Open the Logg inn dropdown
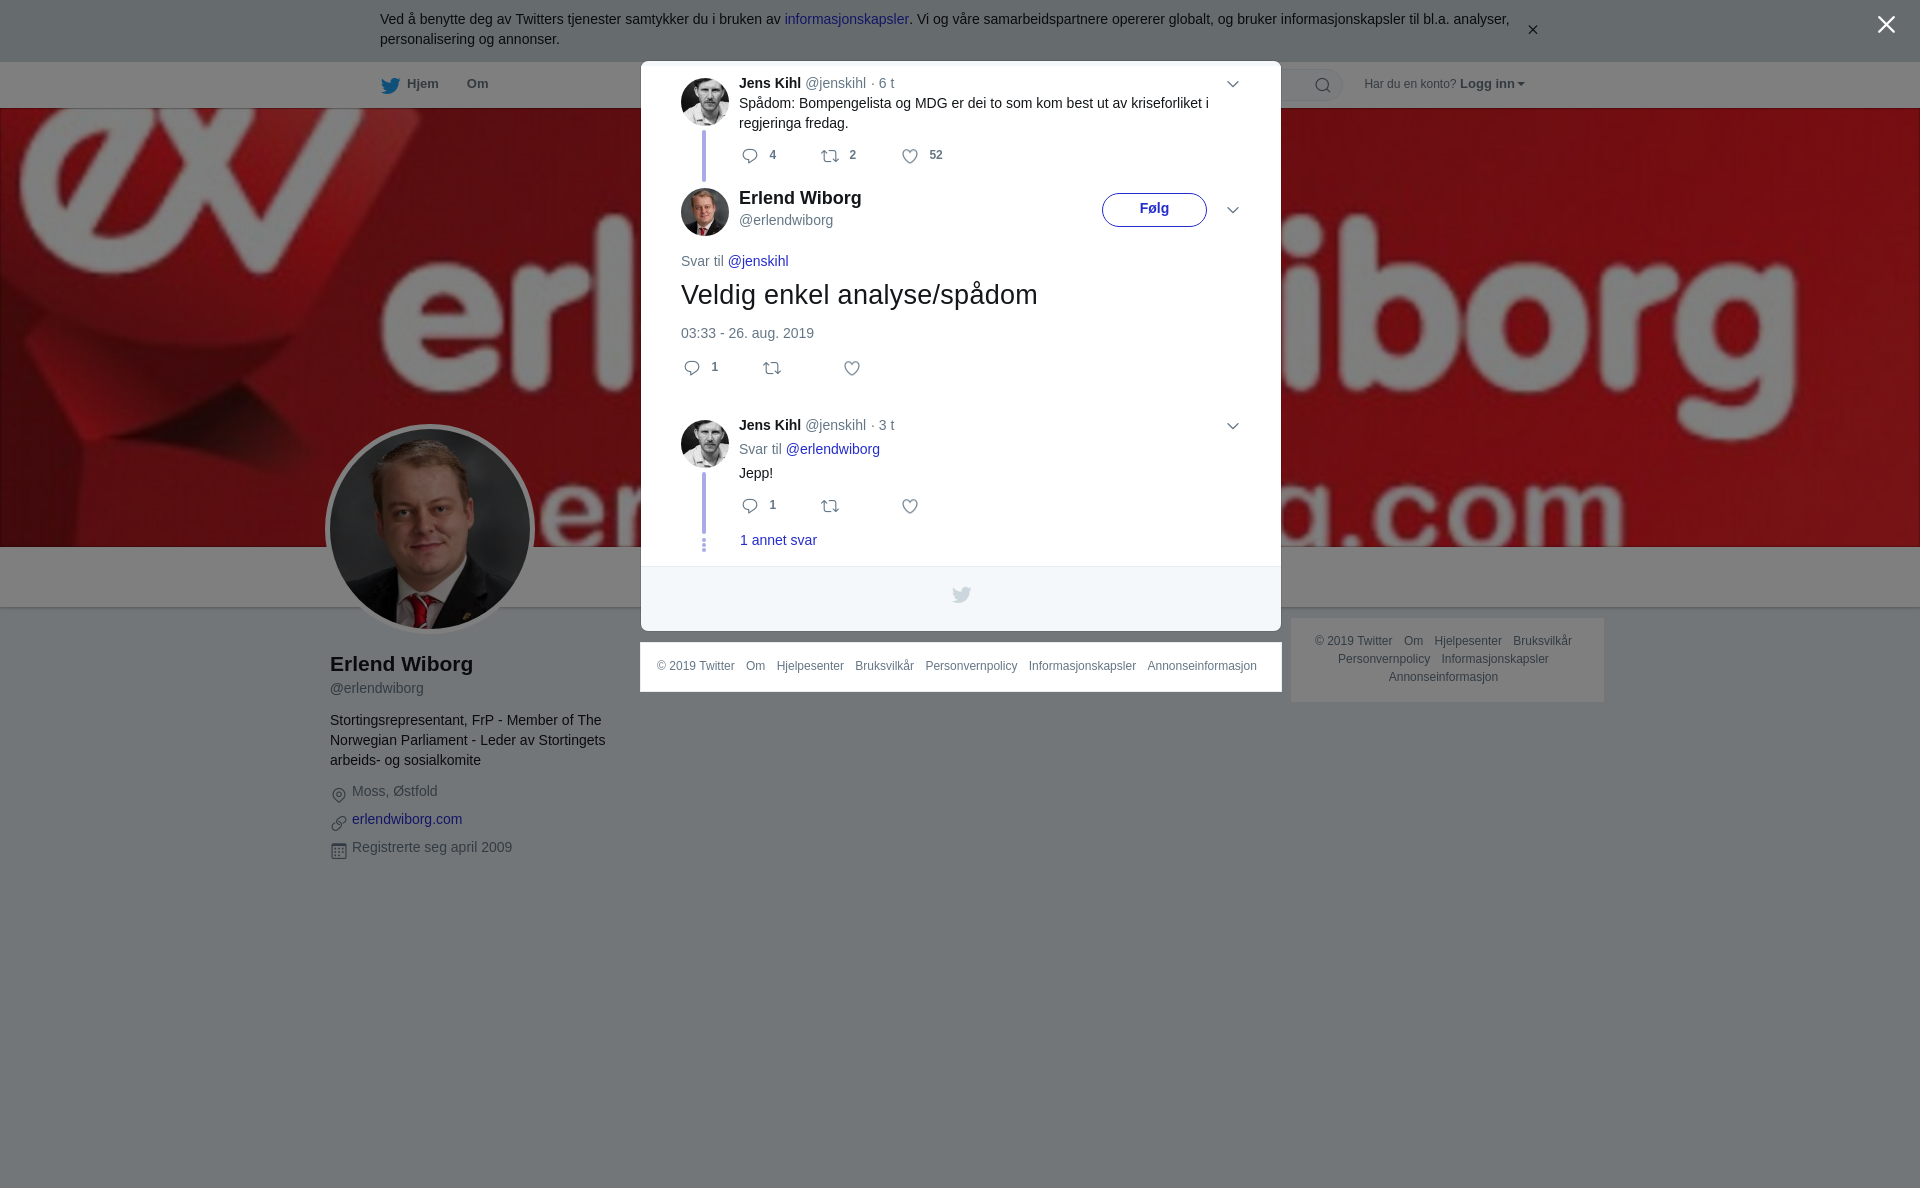1920x1188 pixels. (1492, 84)
